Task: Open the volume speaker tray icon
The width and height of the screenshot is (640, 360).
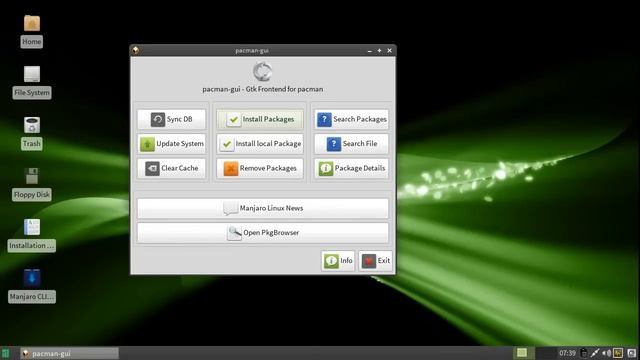Action: (607, 353)
